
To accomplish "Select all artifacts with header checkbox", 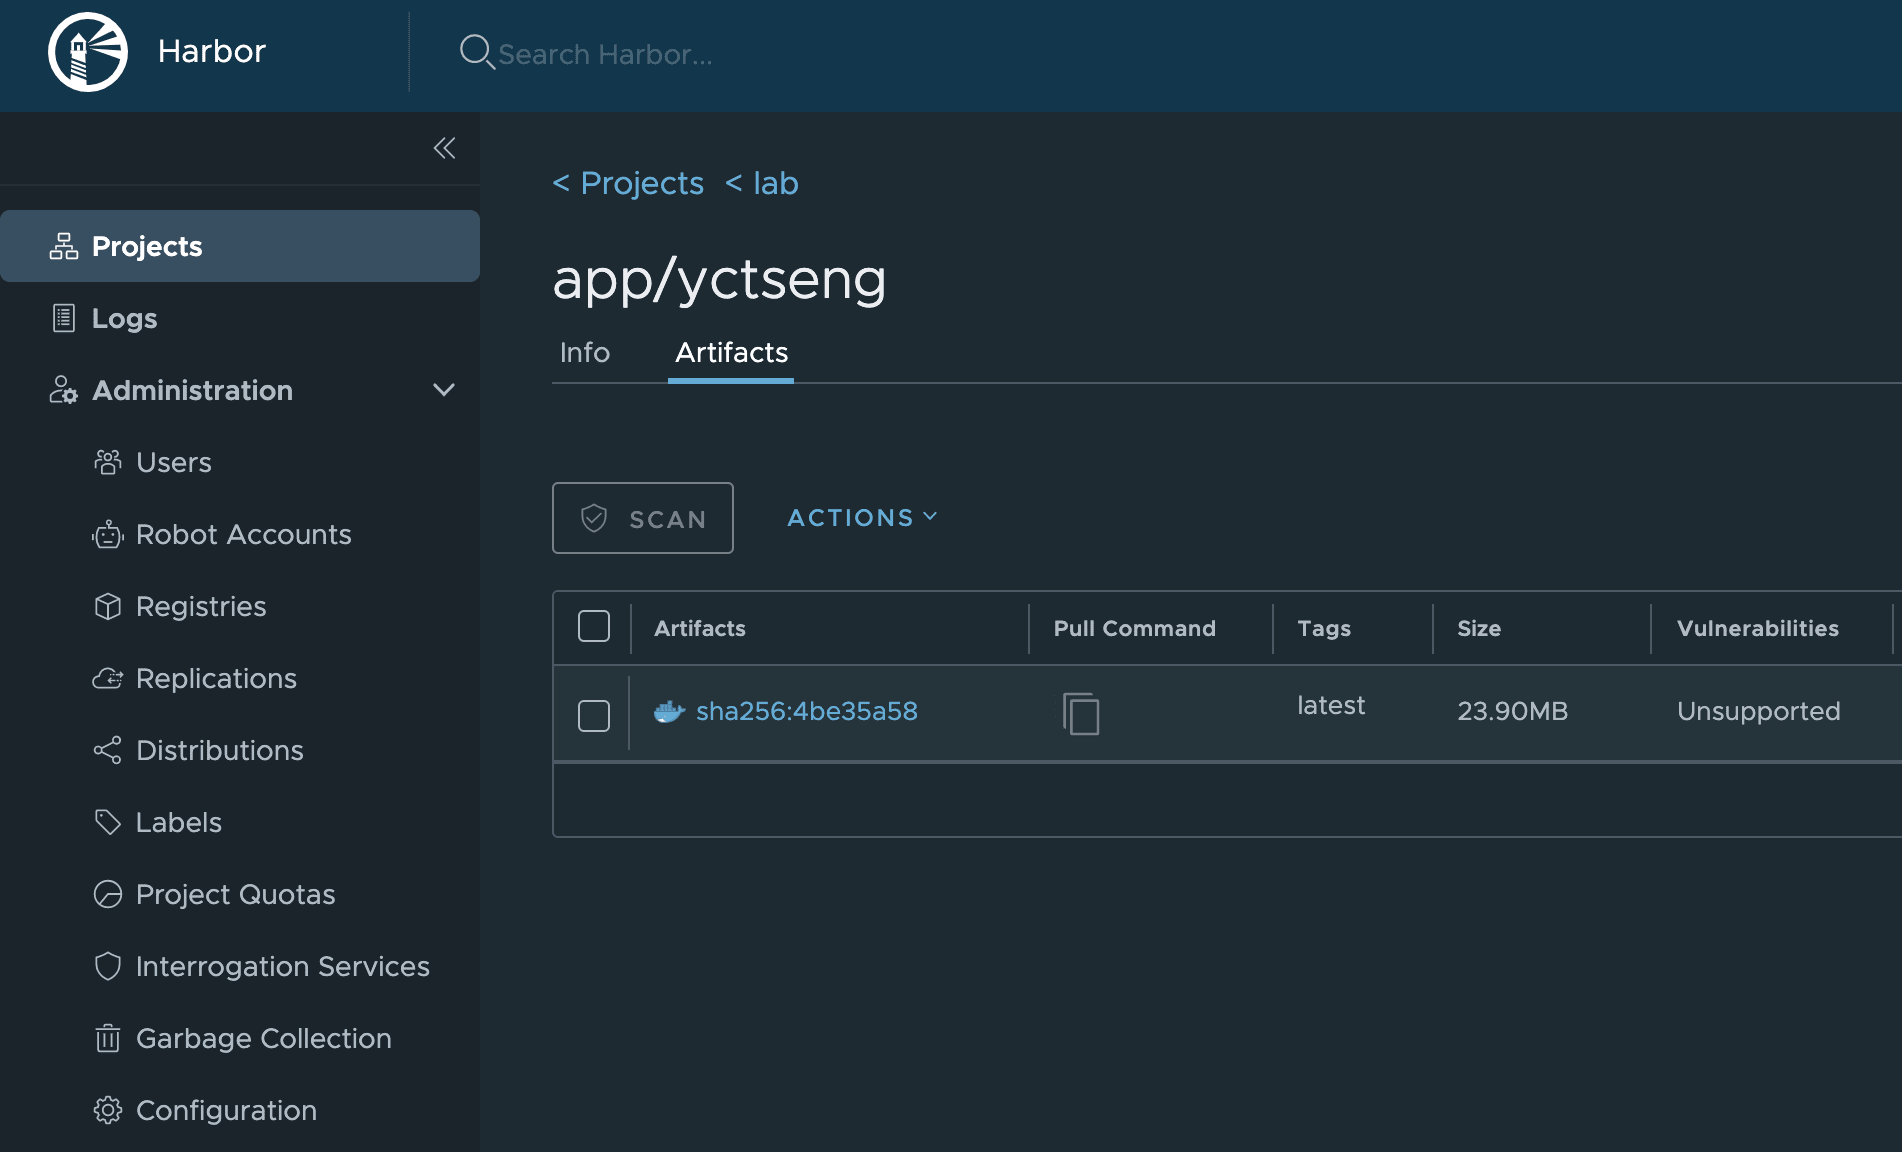I will click(594, 627).
